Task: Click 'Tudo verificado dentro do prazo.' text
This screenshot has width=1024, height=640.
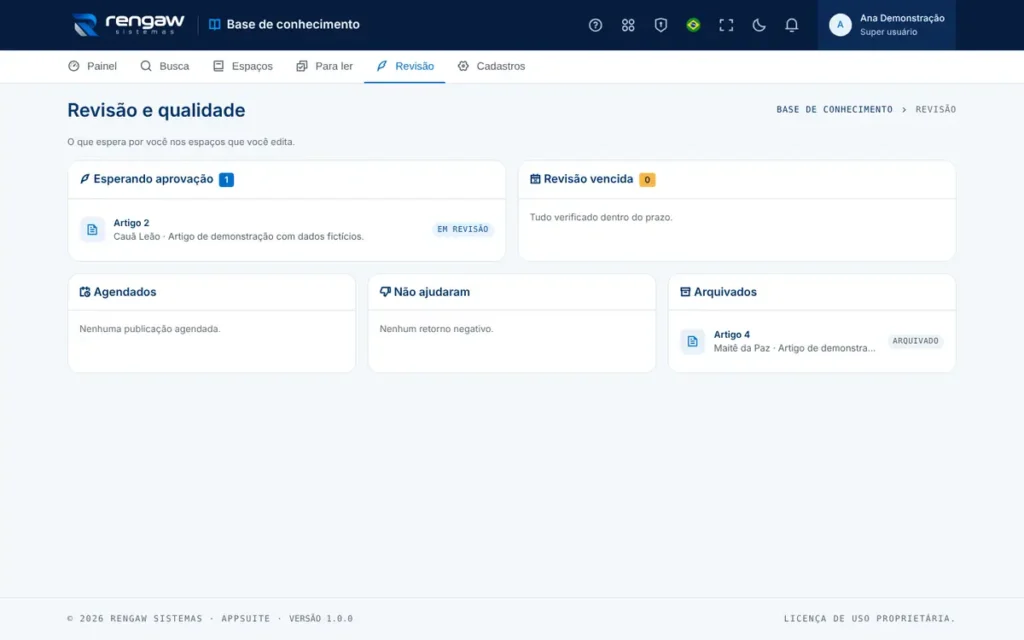Action: (x=601, y=217)
